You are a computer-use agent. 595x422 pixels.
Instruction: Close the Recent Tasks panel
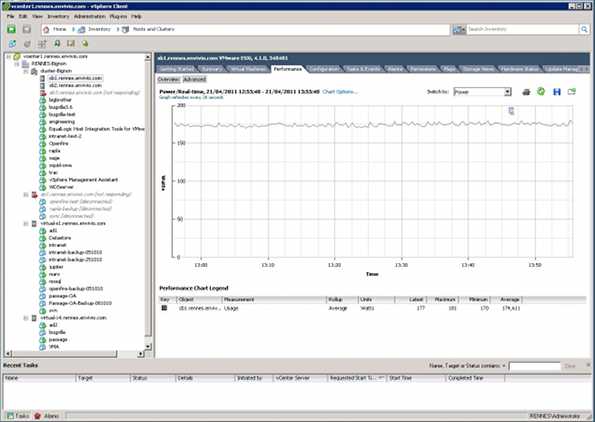tap(588, 365)
